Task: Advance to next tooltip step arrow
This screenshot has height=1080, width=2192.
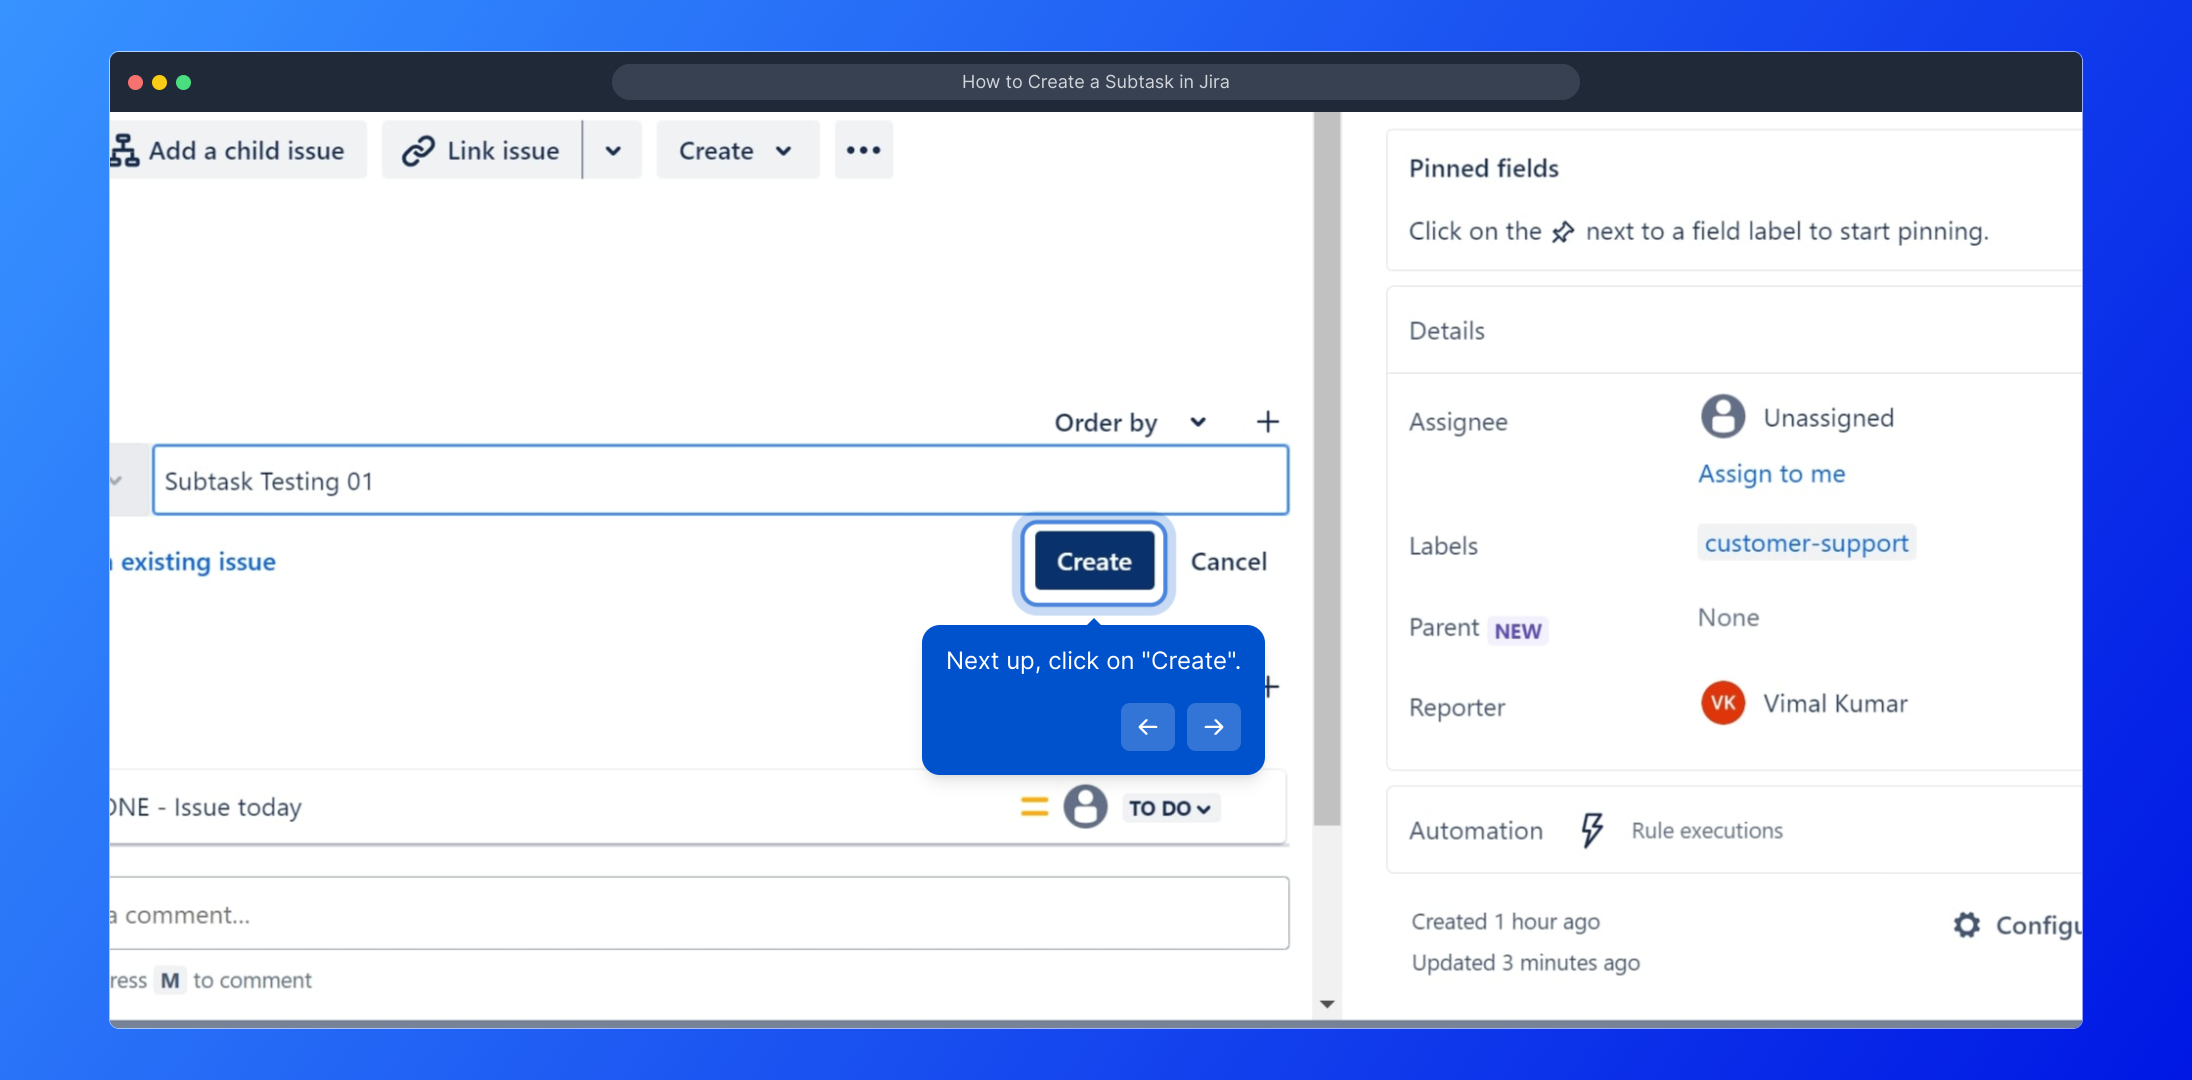Action: pyautogui.click(x=1213, y=727)
